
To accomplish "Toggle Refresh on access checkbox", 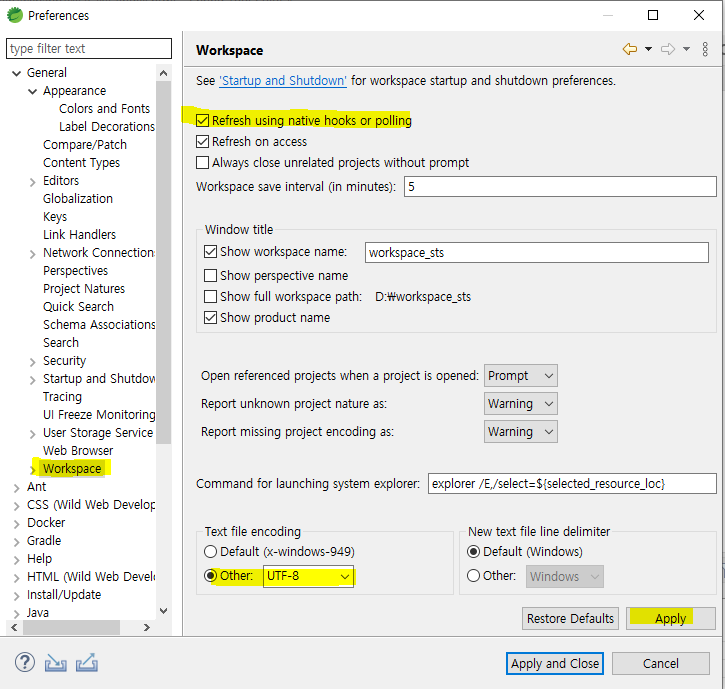I will (202, 141).
